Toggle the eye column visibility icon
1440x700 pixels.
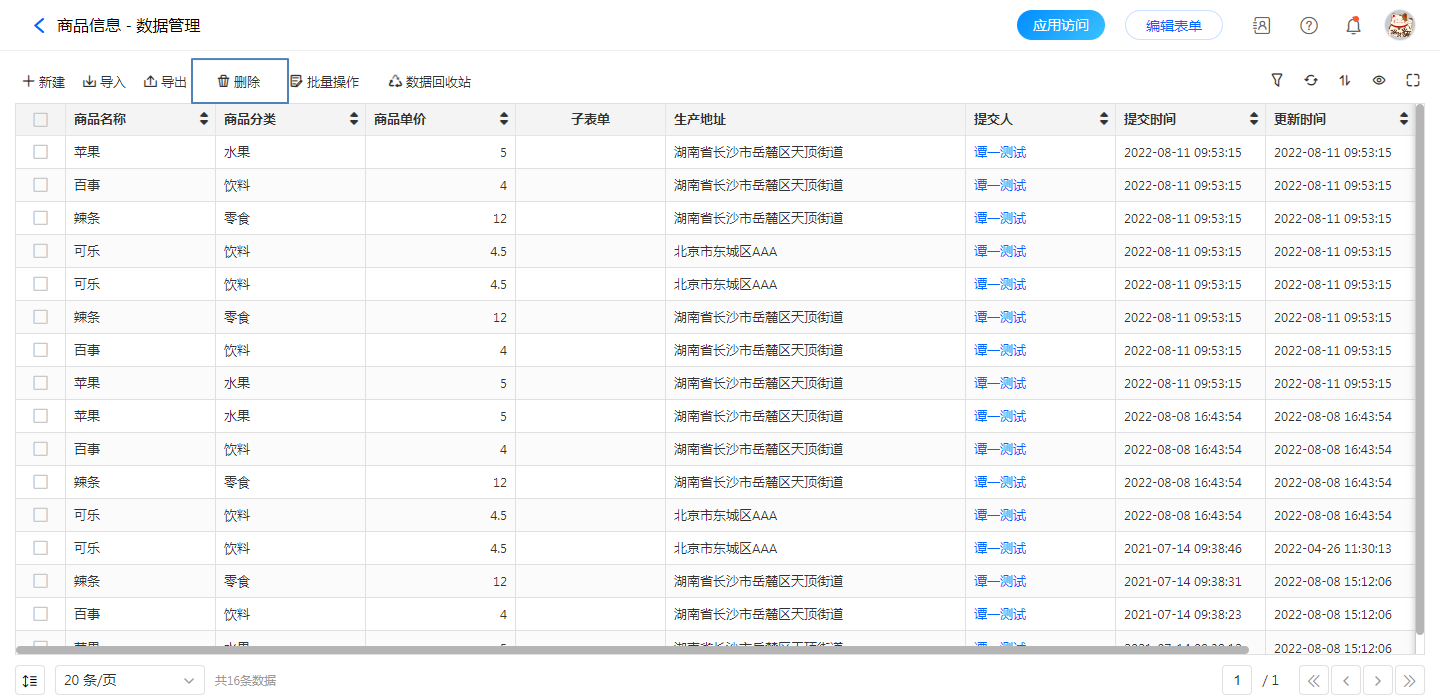(1379, 81)
